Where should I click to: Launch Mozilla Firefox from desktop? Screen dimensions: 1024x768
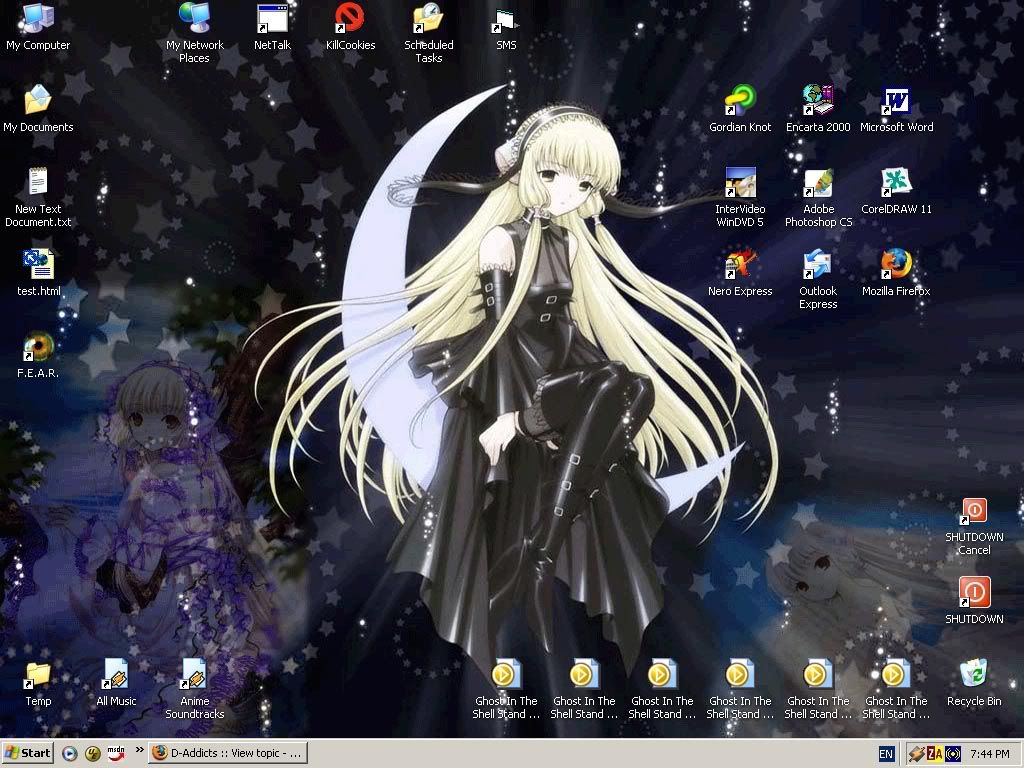(896, 273)
